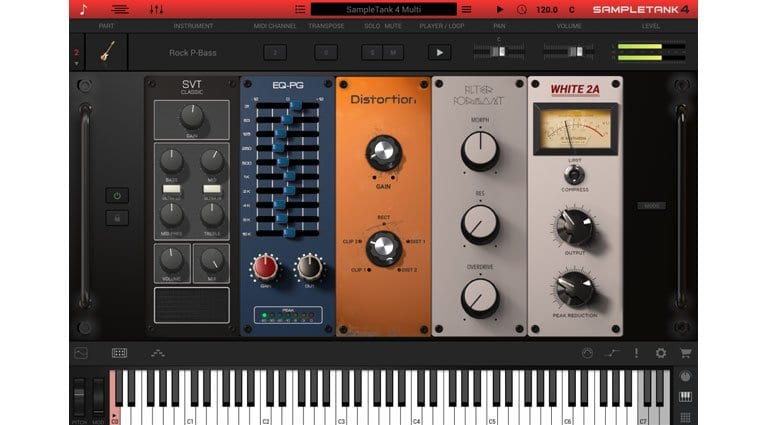Click the pitch wheel

click(x=79, y=397)
